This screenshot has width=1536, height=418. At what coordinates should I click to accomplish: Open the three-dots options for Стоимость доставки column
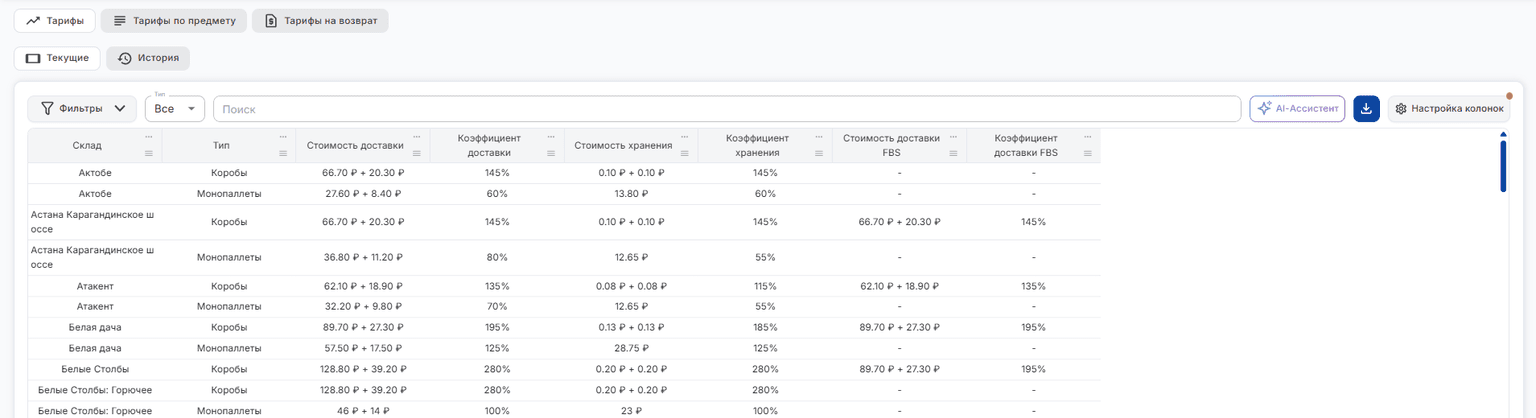click(x=417, y=135)
